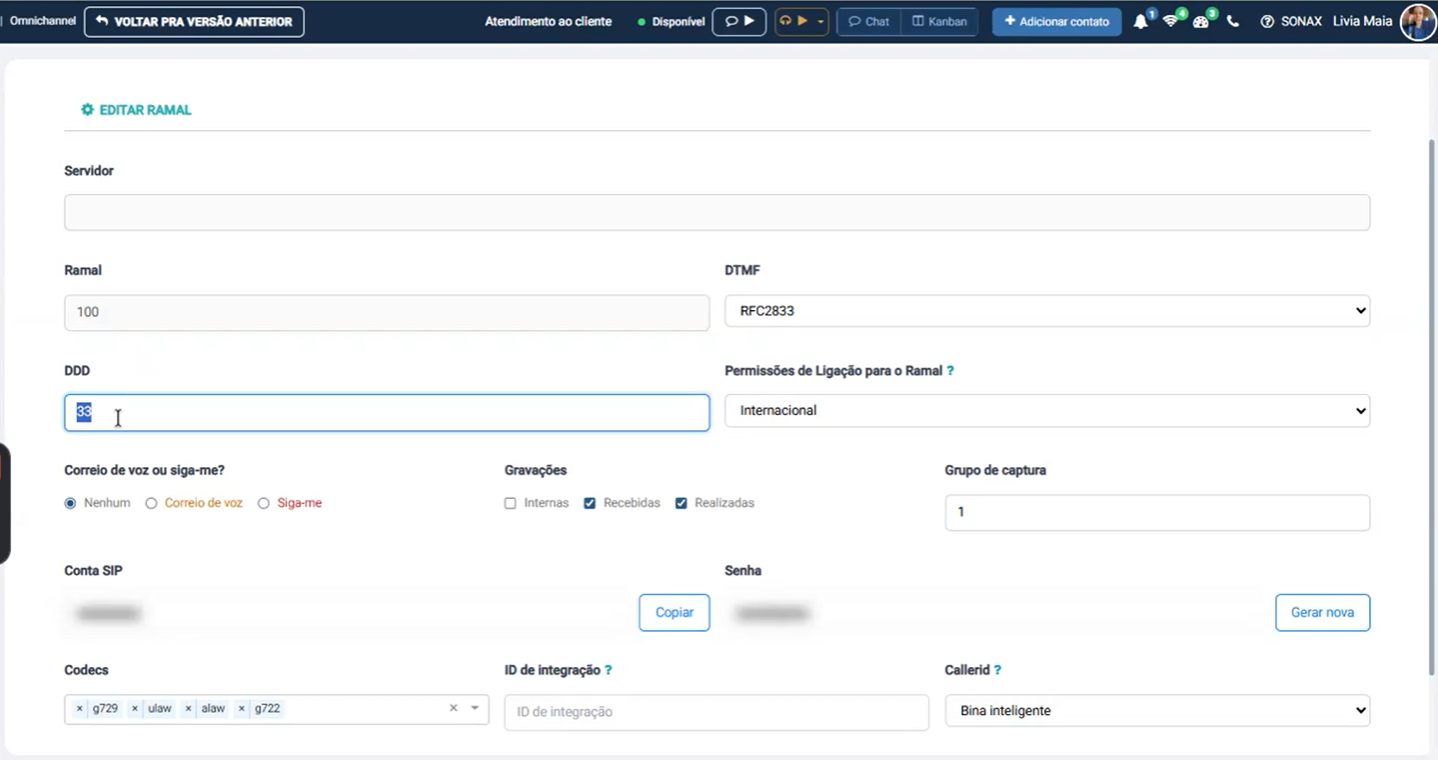The width and height of the screenshot is (1438, 760).
Task: Open Livia Maia's profile avatar
Action: click(x=1417, y=21)
